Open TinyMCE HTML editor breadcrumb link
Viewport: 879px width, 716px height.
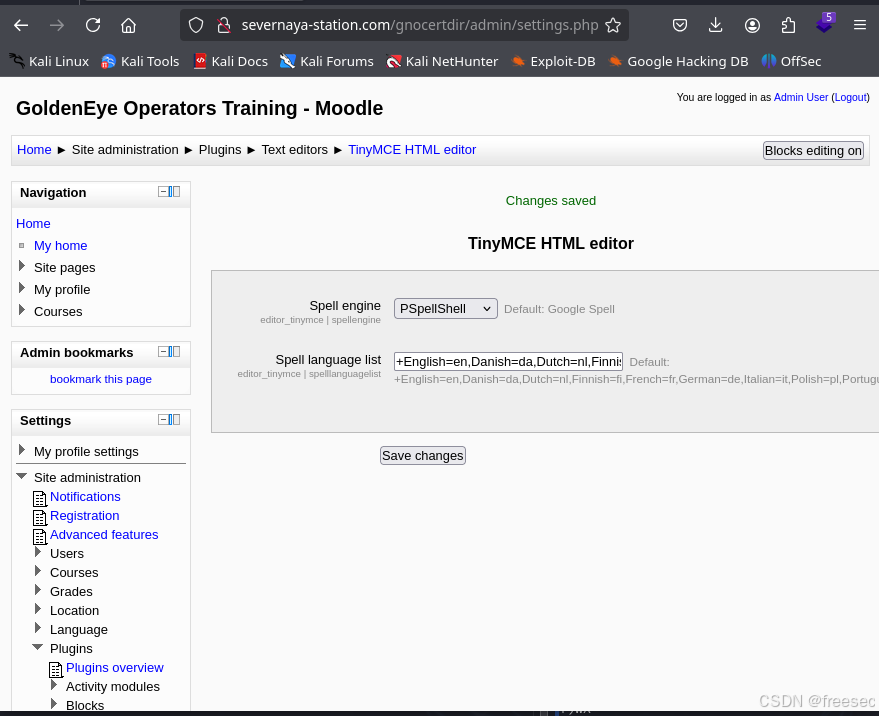coord(412,150)
